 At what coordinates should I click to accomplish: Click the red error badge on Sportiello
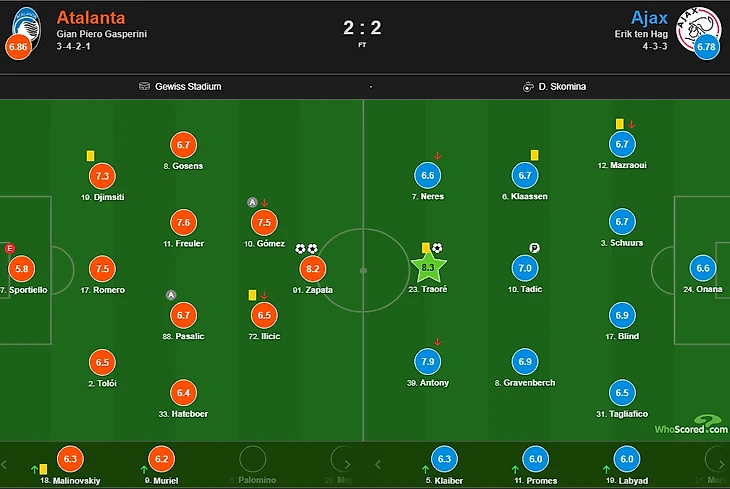point(9,248)
